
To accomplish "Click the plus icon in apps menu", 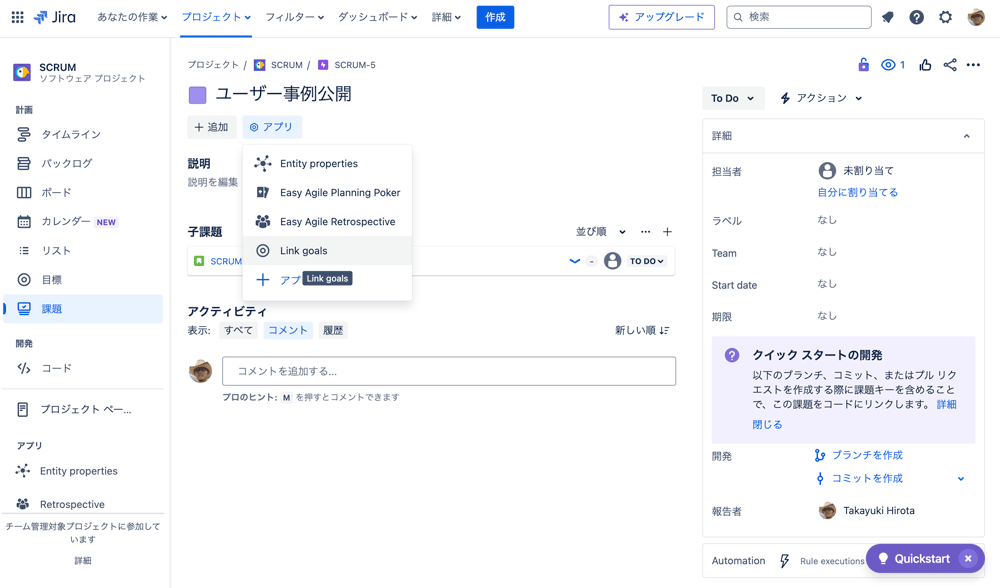I will pos(262,279).
